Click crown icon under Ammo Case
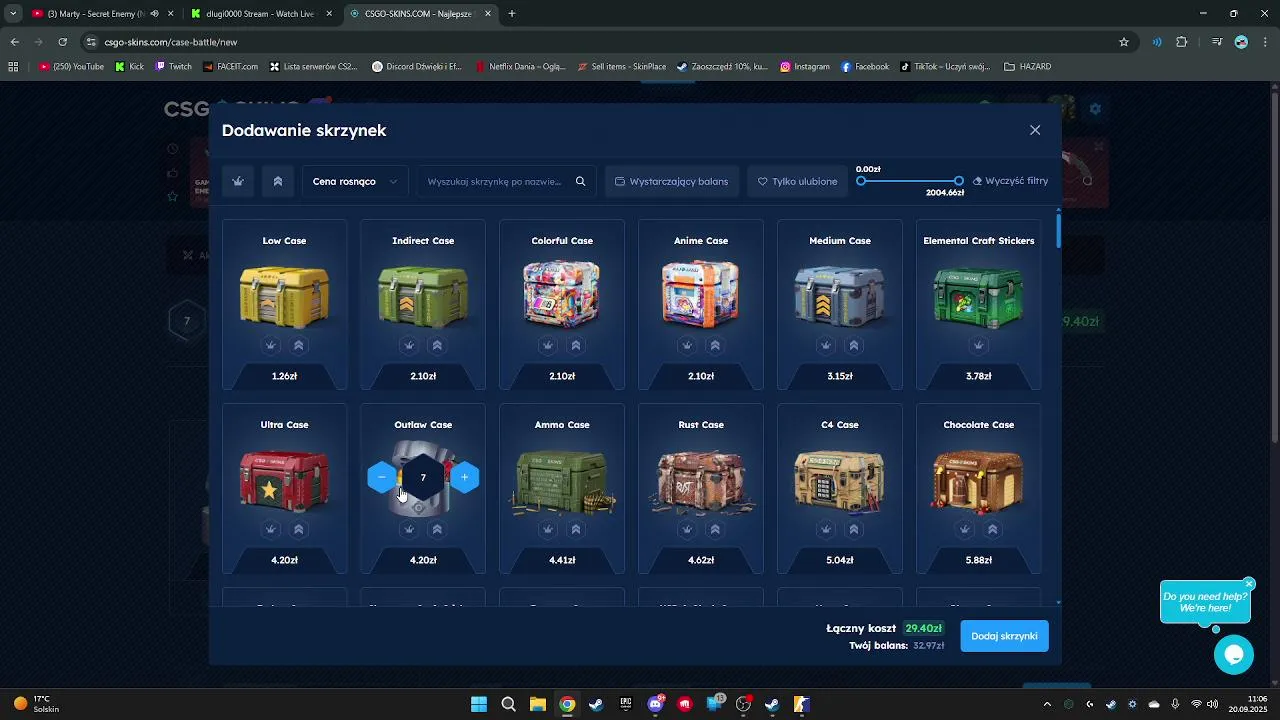Screen dimensions: 1280x720 [x=548, y=529]
